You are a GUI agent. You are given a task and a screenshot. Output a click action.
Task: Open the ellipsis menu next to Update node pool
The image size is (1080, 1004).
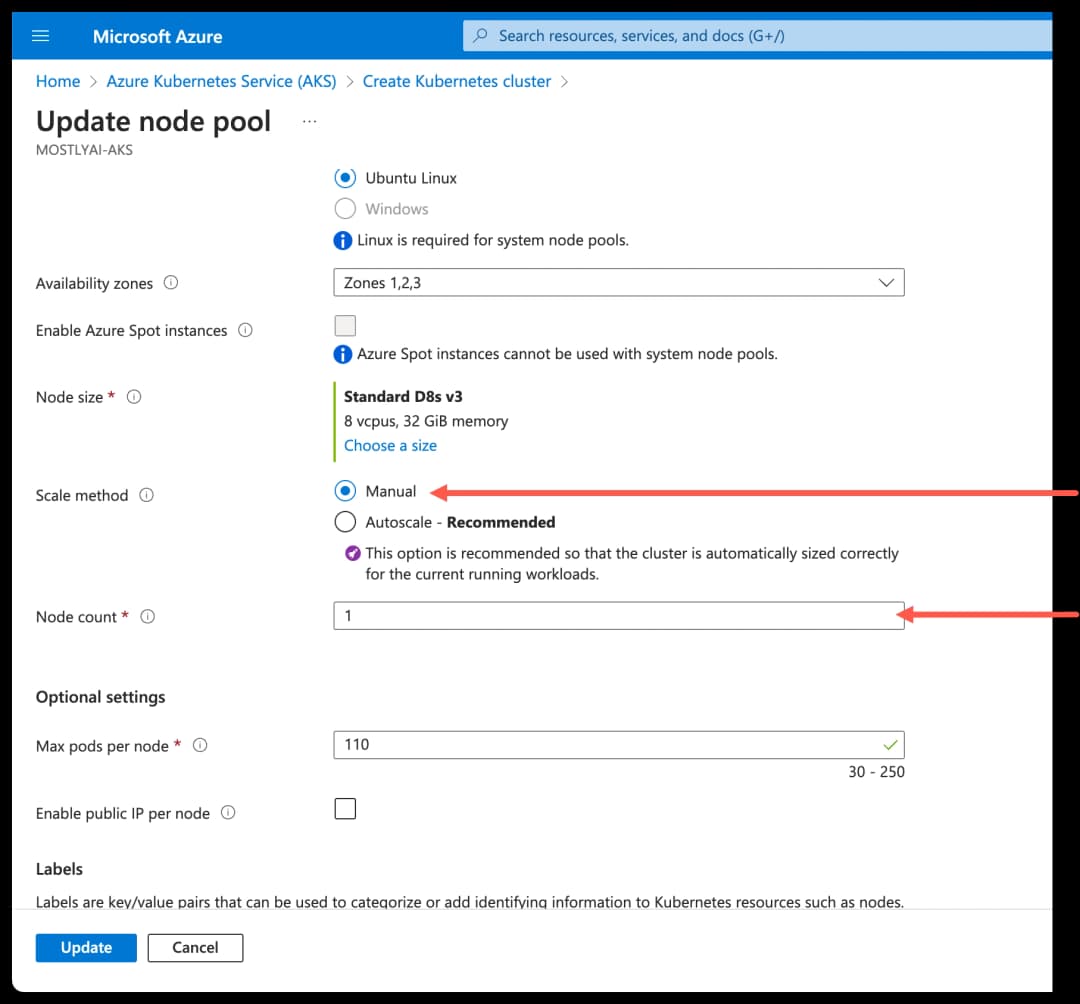(309, 119)
